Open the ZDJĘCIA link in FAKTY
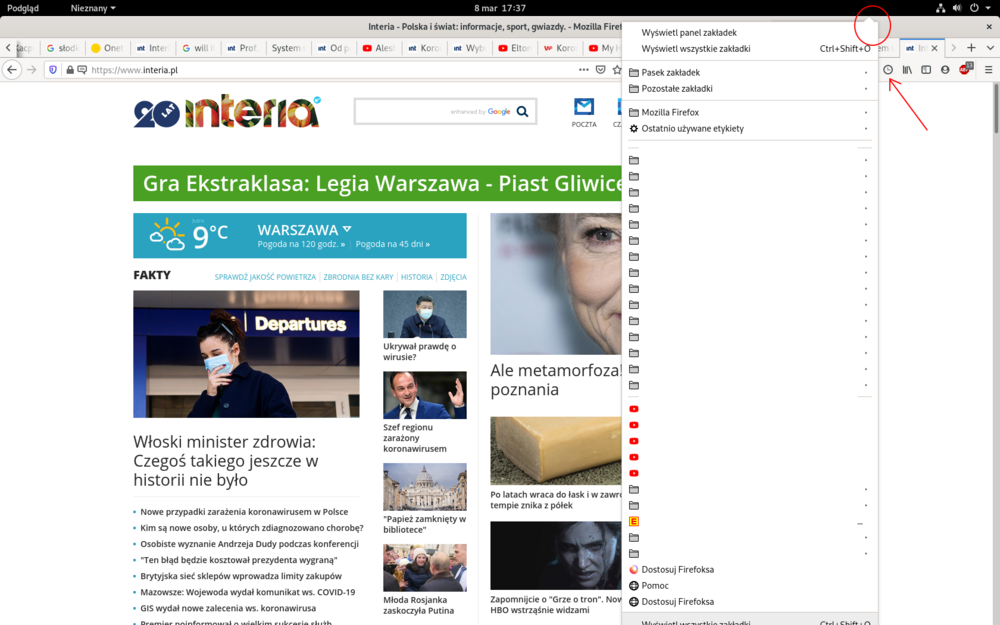Viewport: 1000px width, 625px height. (453, 277)
